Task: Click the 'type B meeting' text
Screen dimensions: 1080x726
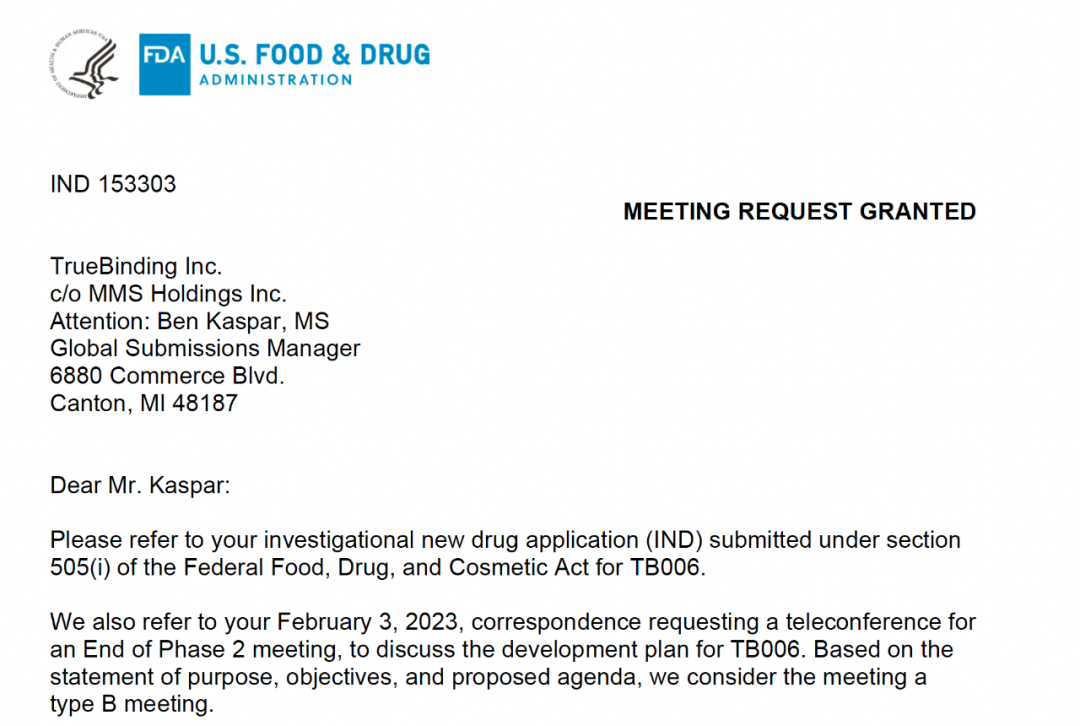Action: pyautogui.click(x=130, y=704)
